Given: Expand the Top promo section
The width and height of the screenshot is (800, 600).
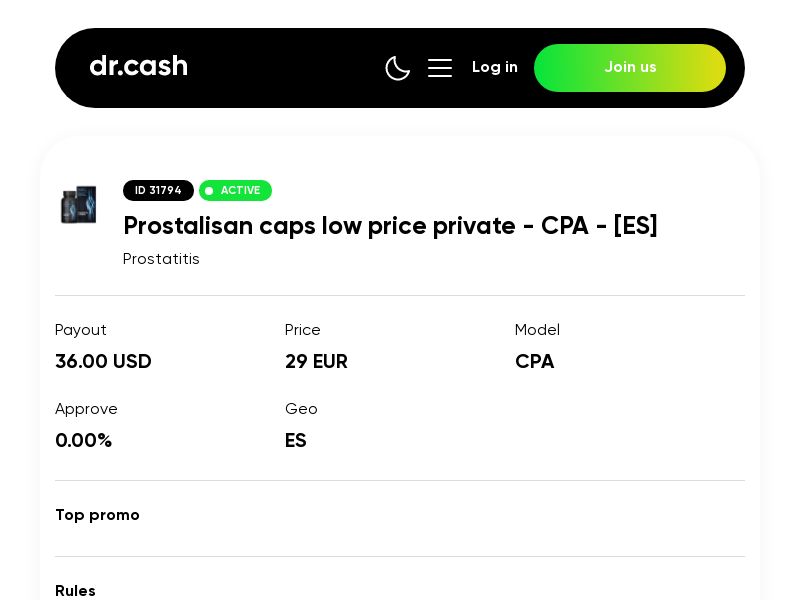Looking at the screenshot, I should pos(97,515).
